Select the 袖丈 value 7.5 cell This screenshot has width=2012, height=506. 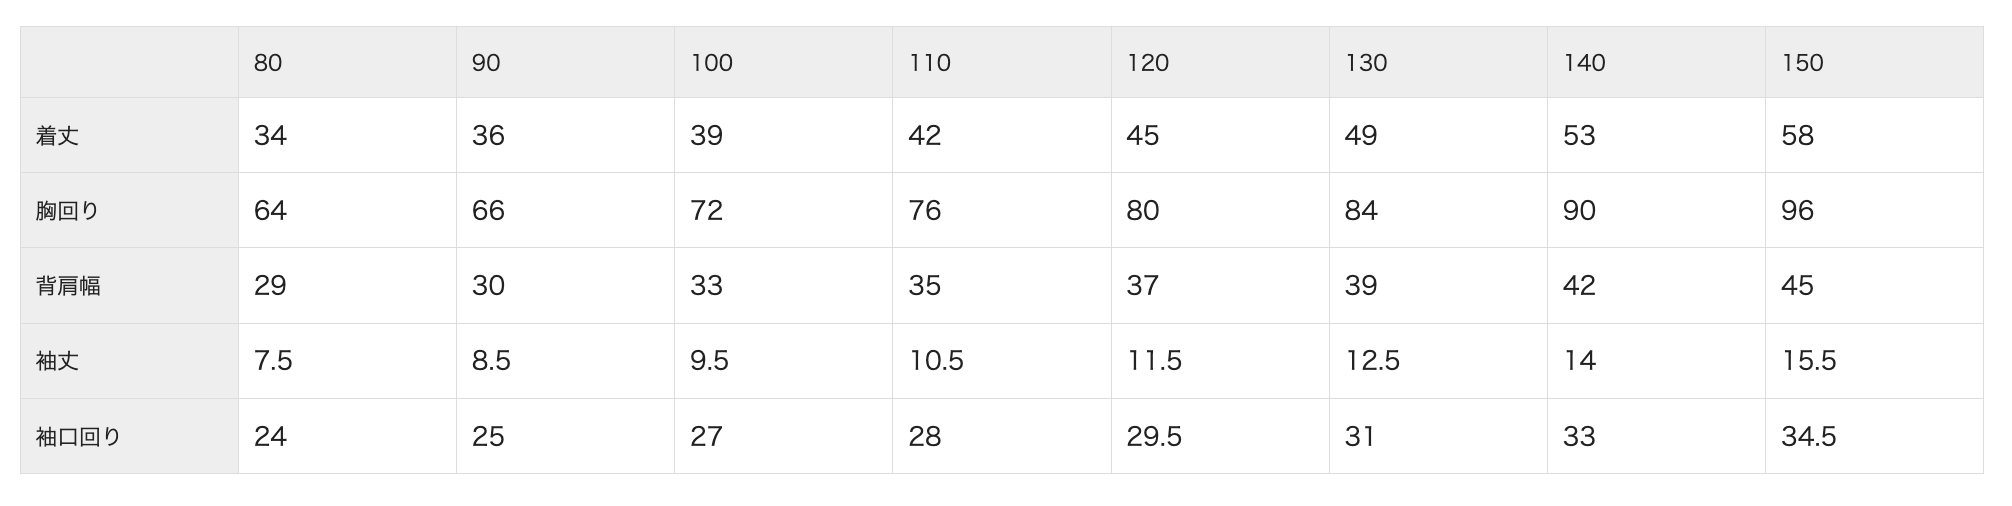click(x=347, y=361)
